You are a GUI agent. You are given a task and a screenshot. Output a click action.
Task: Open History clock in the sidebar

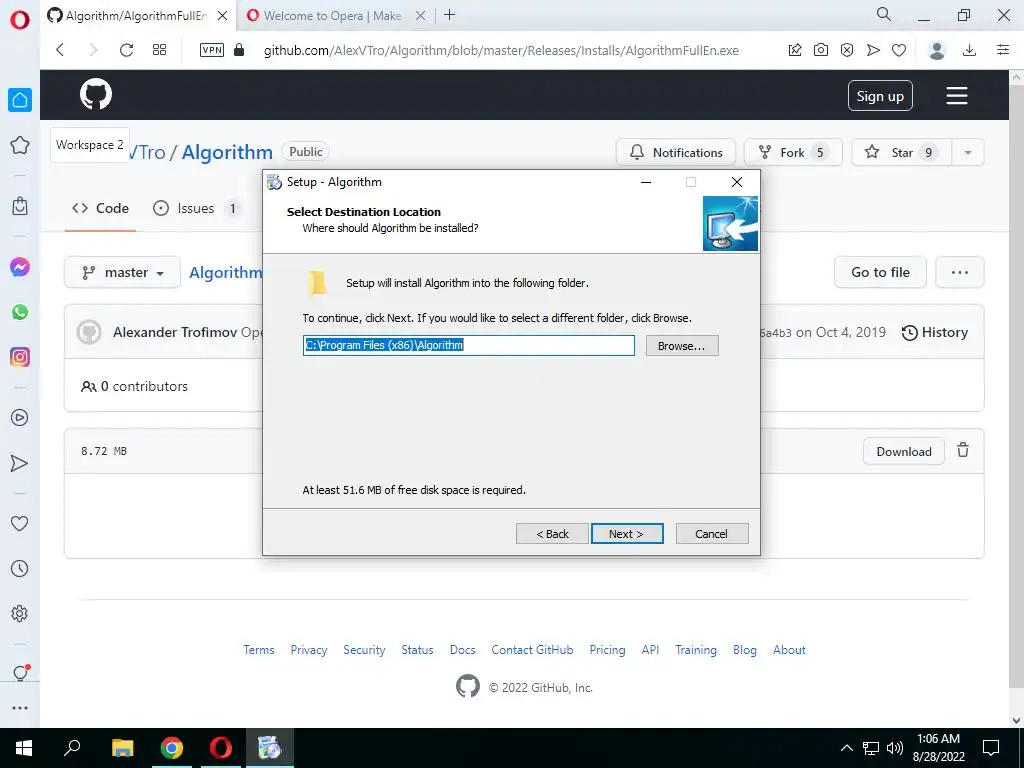pos(20,568)
